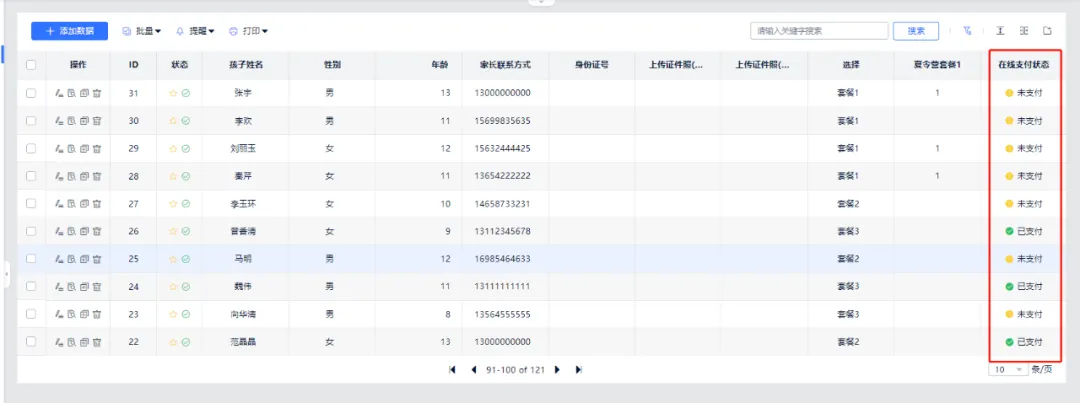Viewport: 1080px width, 403px height.
Task: Toggle the select-all checkbox in table header
Action: [31, 65]
